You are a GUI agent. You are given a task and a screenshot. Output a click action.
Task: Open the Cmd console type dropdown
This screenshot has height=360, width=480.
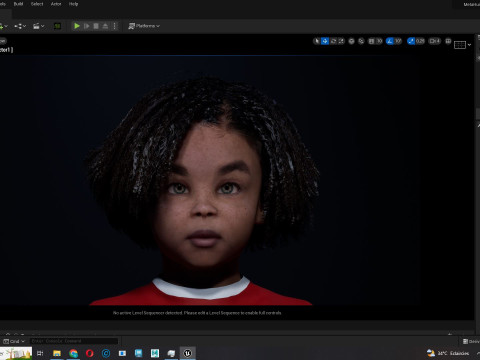click(14, 341)
